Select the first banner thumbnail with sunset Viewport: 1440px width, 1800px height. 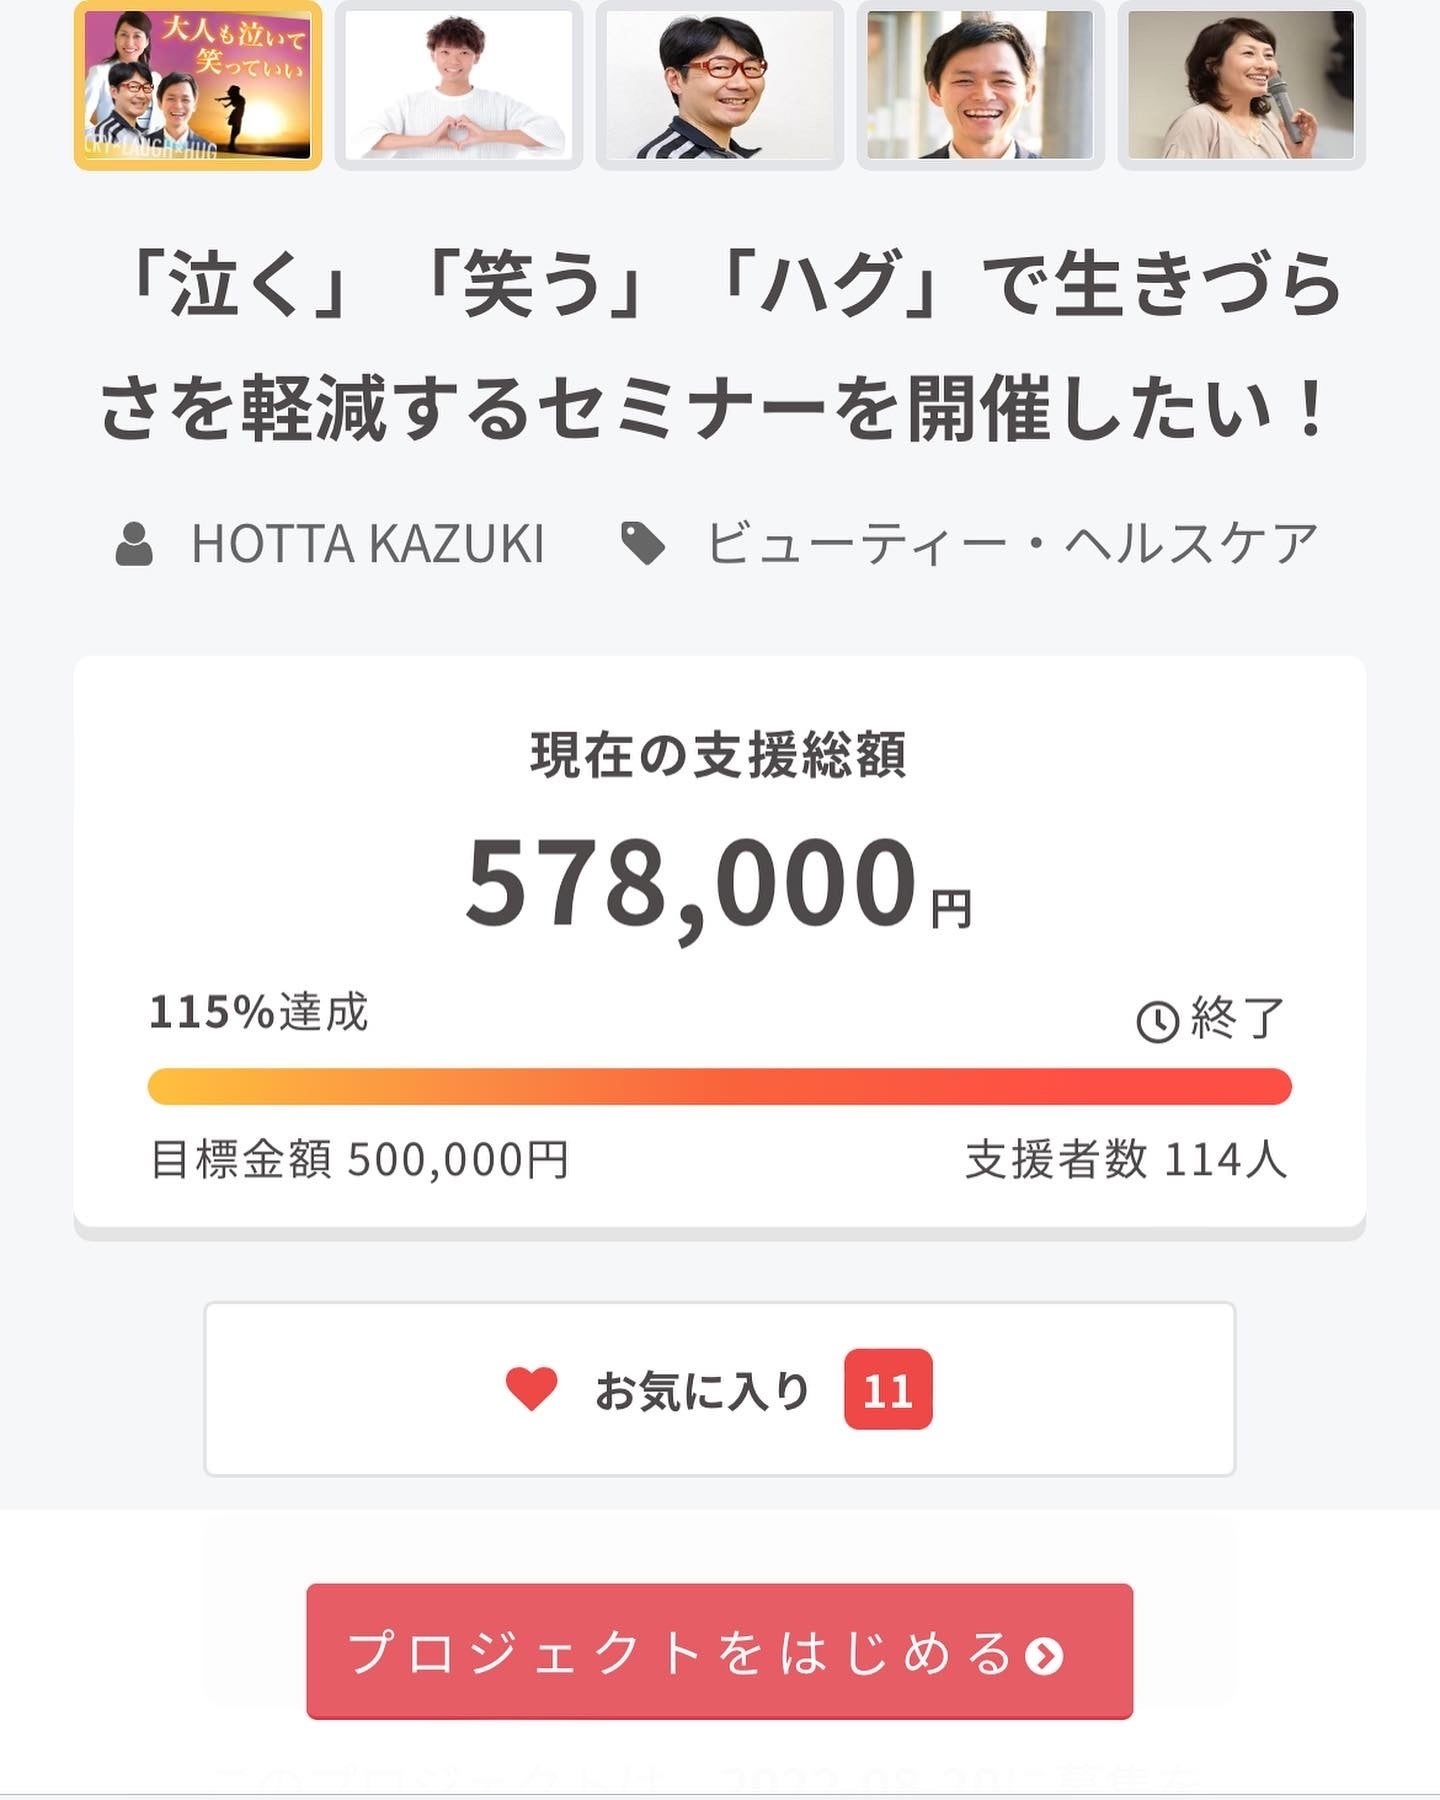tap(198, 85)
